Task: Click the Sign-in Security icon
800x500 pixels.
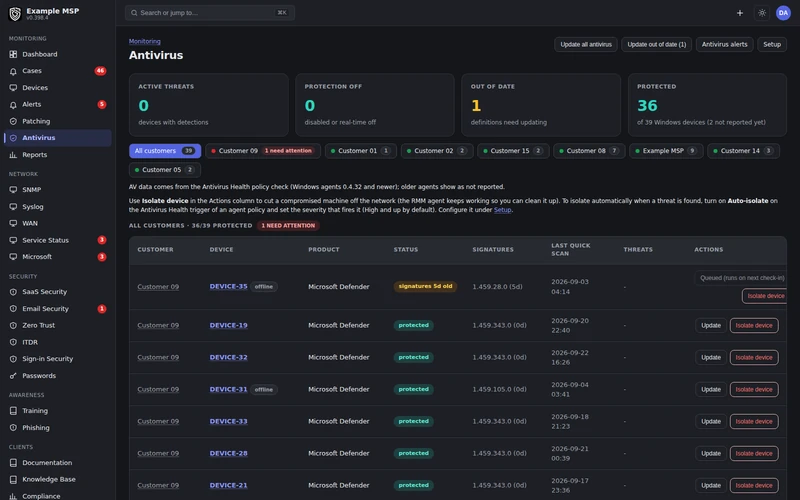Action: tap(13, 359)
